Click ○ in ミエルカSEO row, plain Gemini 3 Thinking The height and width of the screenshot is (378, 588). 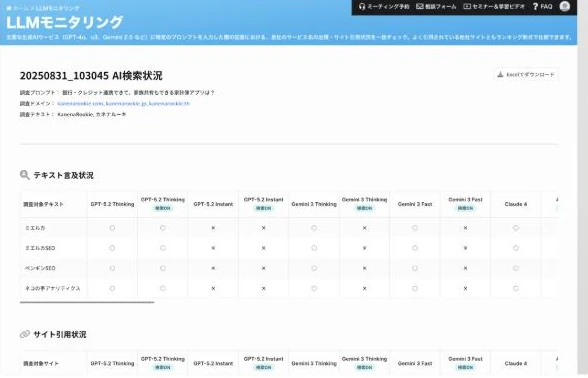point(314,248)
